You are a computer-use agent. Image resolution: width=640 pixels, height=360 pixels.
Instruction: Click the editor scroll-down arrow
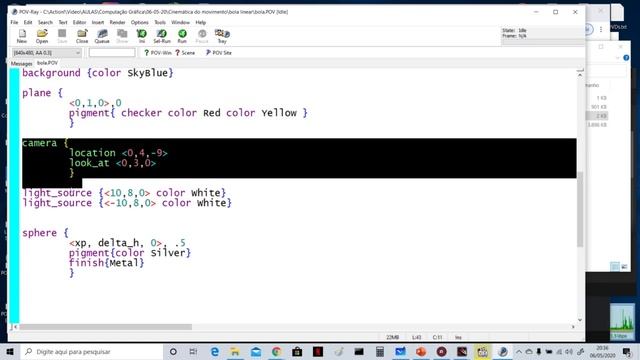[x=580, y=320]
